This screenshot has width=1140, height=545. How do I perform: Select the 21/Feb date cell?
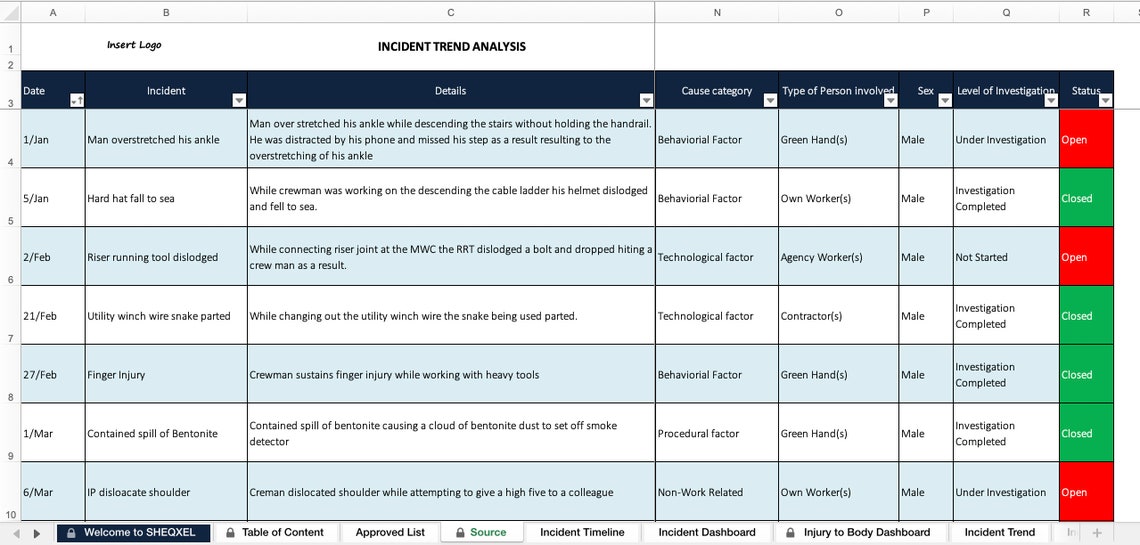(53, 315)
